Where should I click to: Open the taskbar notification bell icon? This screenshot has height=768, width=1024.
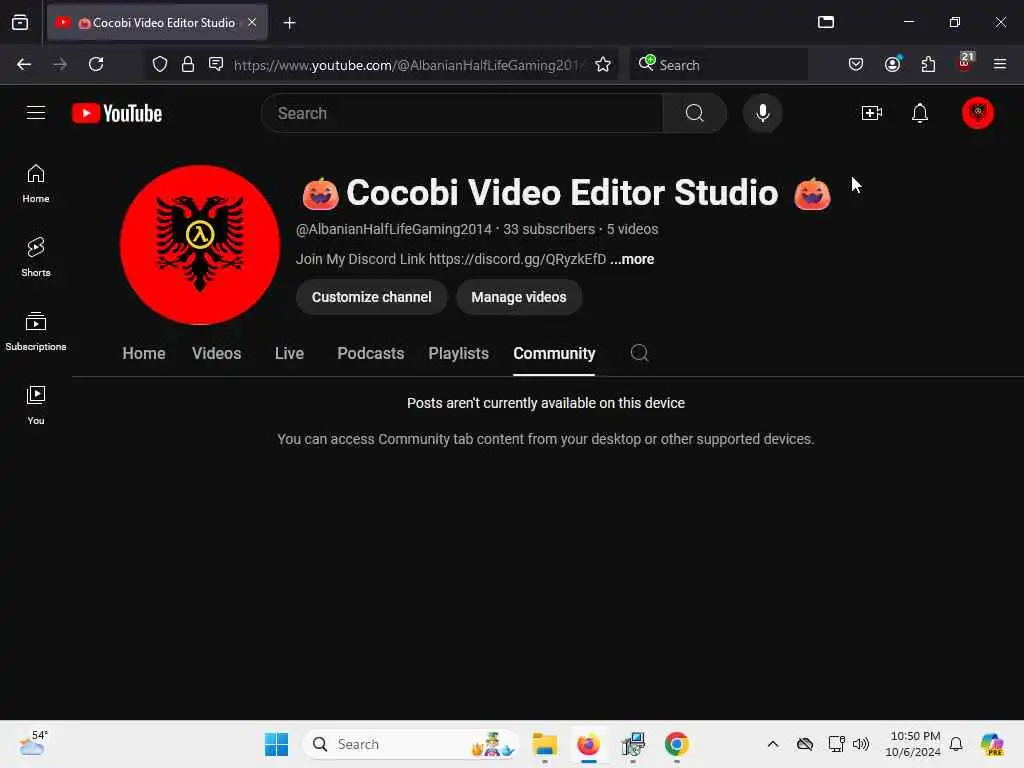[x=956, y=744]
